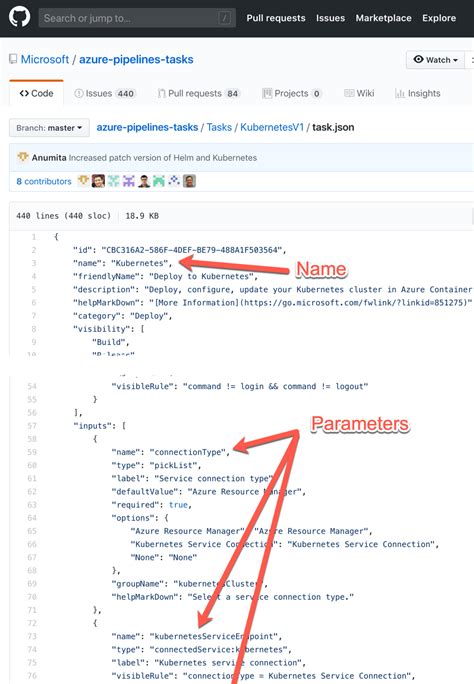Open the last contributor photo avatar

189,181
